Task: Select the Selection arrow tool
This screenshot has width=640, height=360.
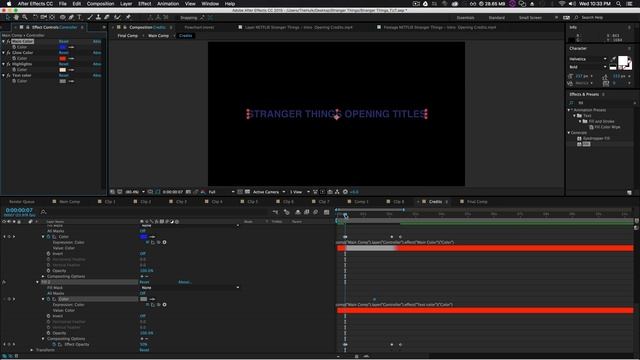Action: tap(8, 18)
